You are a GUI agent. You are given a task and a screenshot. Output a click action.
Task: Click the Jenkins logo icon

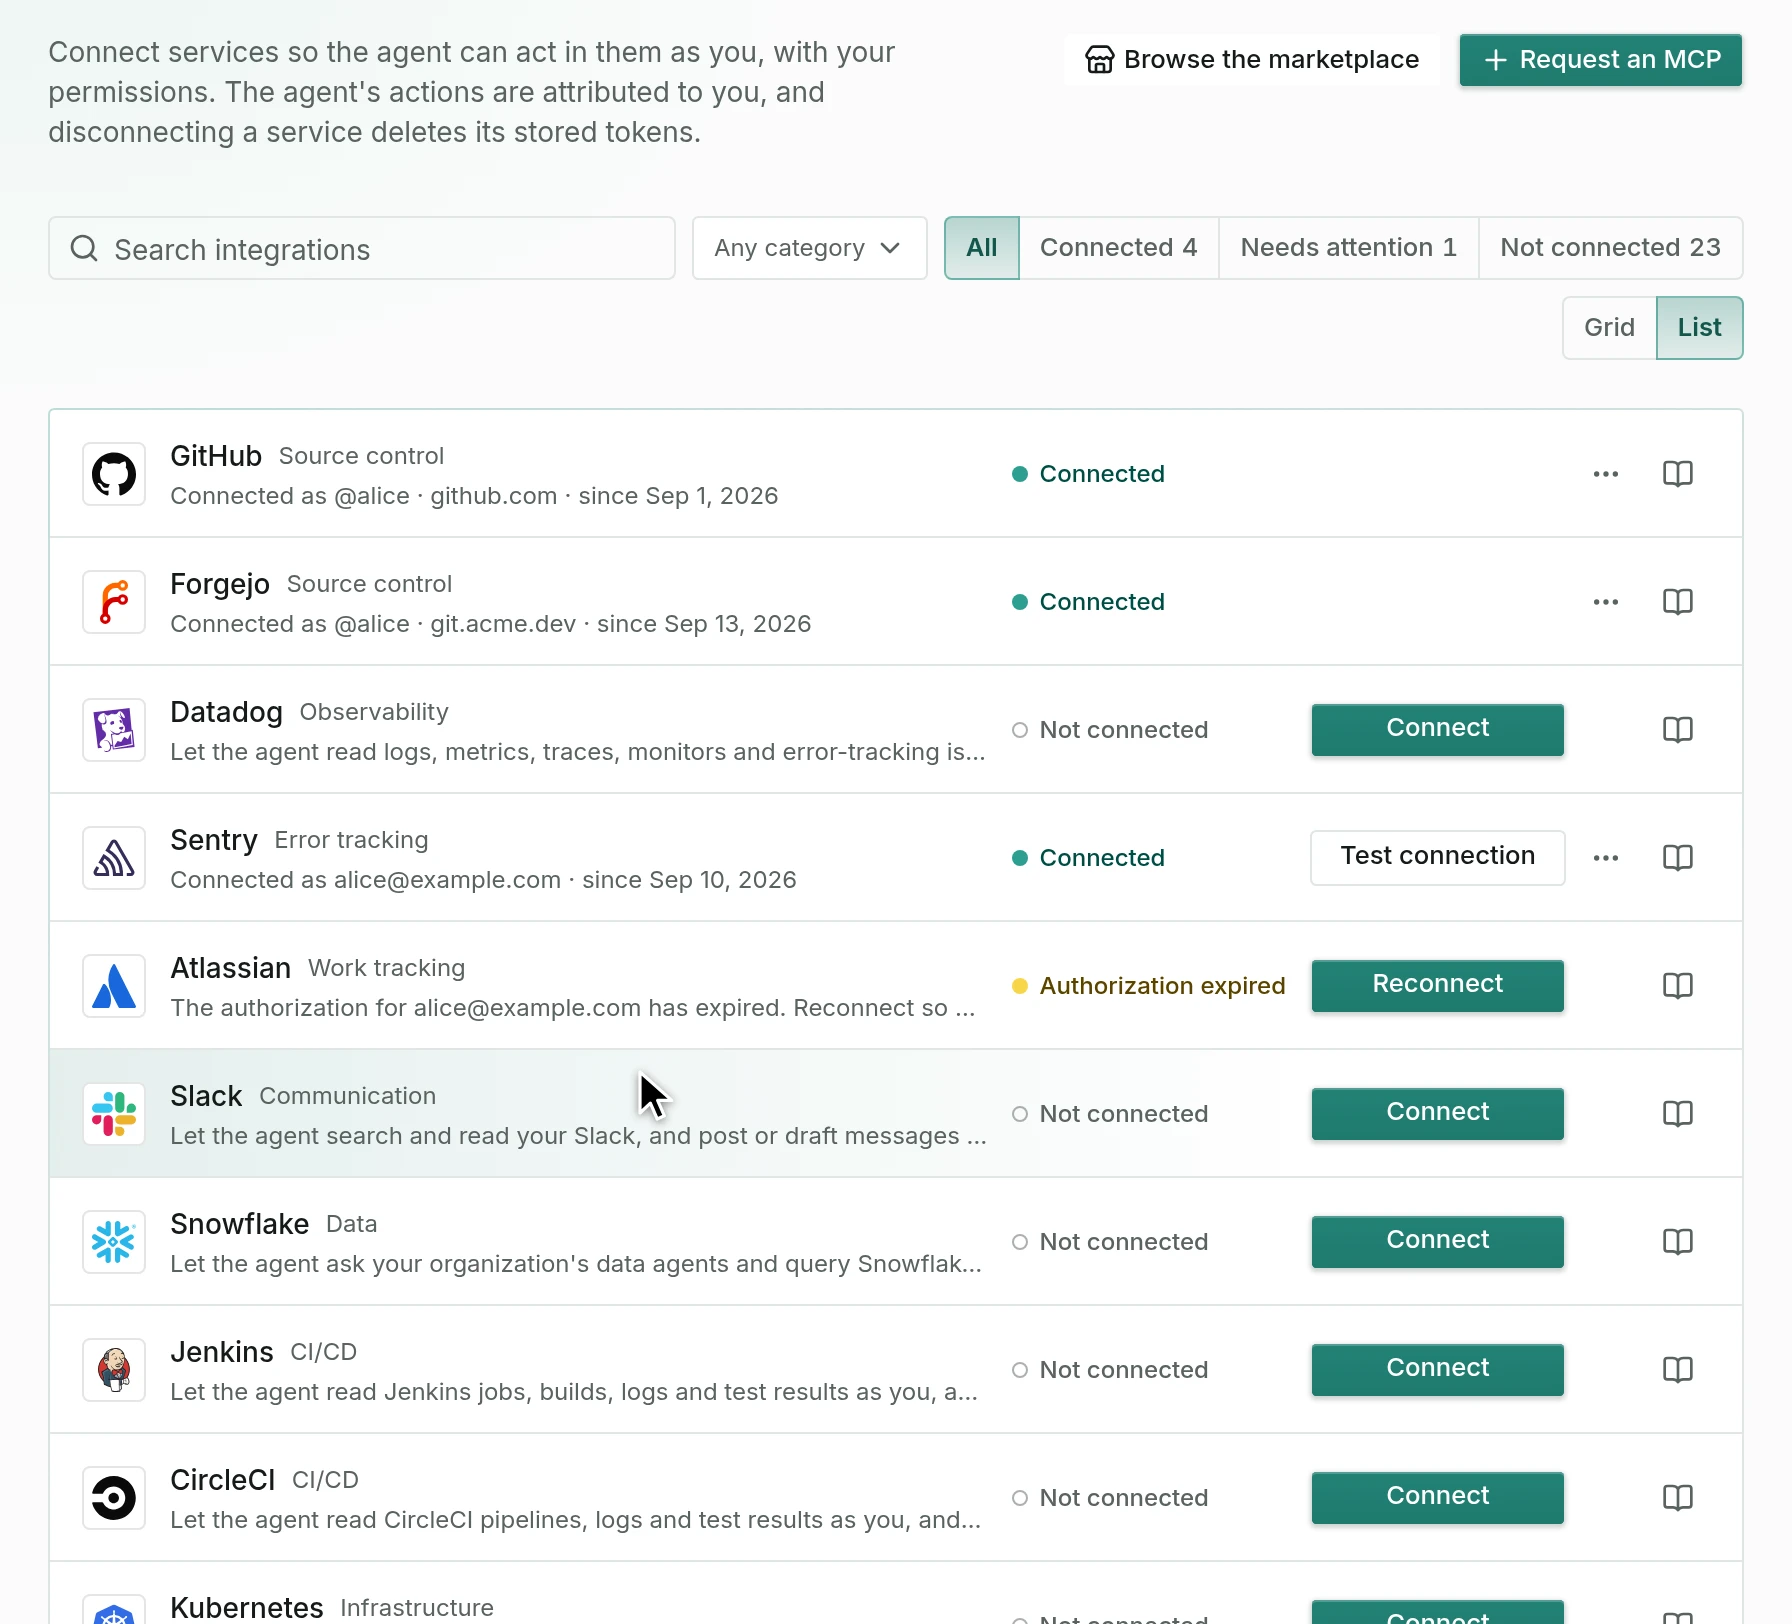(x=114, y=1370)
